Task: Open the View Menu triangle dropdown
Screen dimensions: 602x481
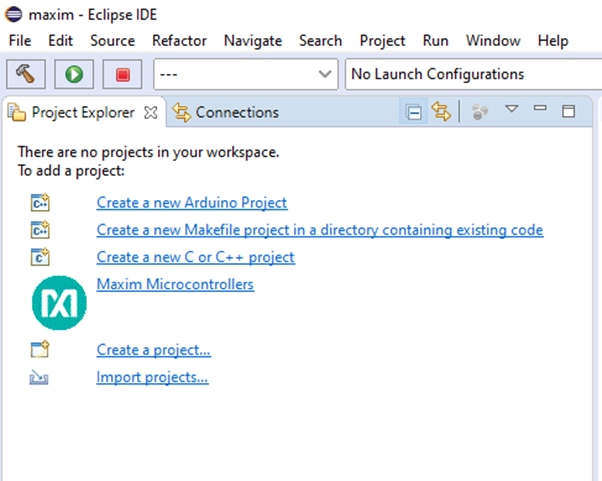Action: click(x=511, y=109)
